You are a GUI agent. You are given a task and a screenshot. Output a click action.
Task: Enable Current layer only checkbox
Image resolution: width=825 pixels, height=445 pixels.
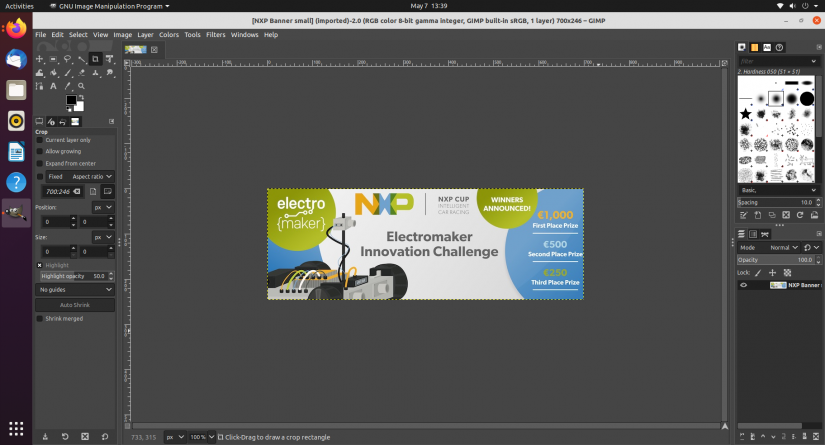point(39,140)
